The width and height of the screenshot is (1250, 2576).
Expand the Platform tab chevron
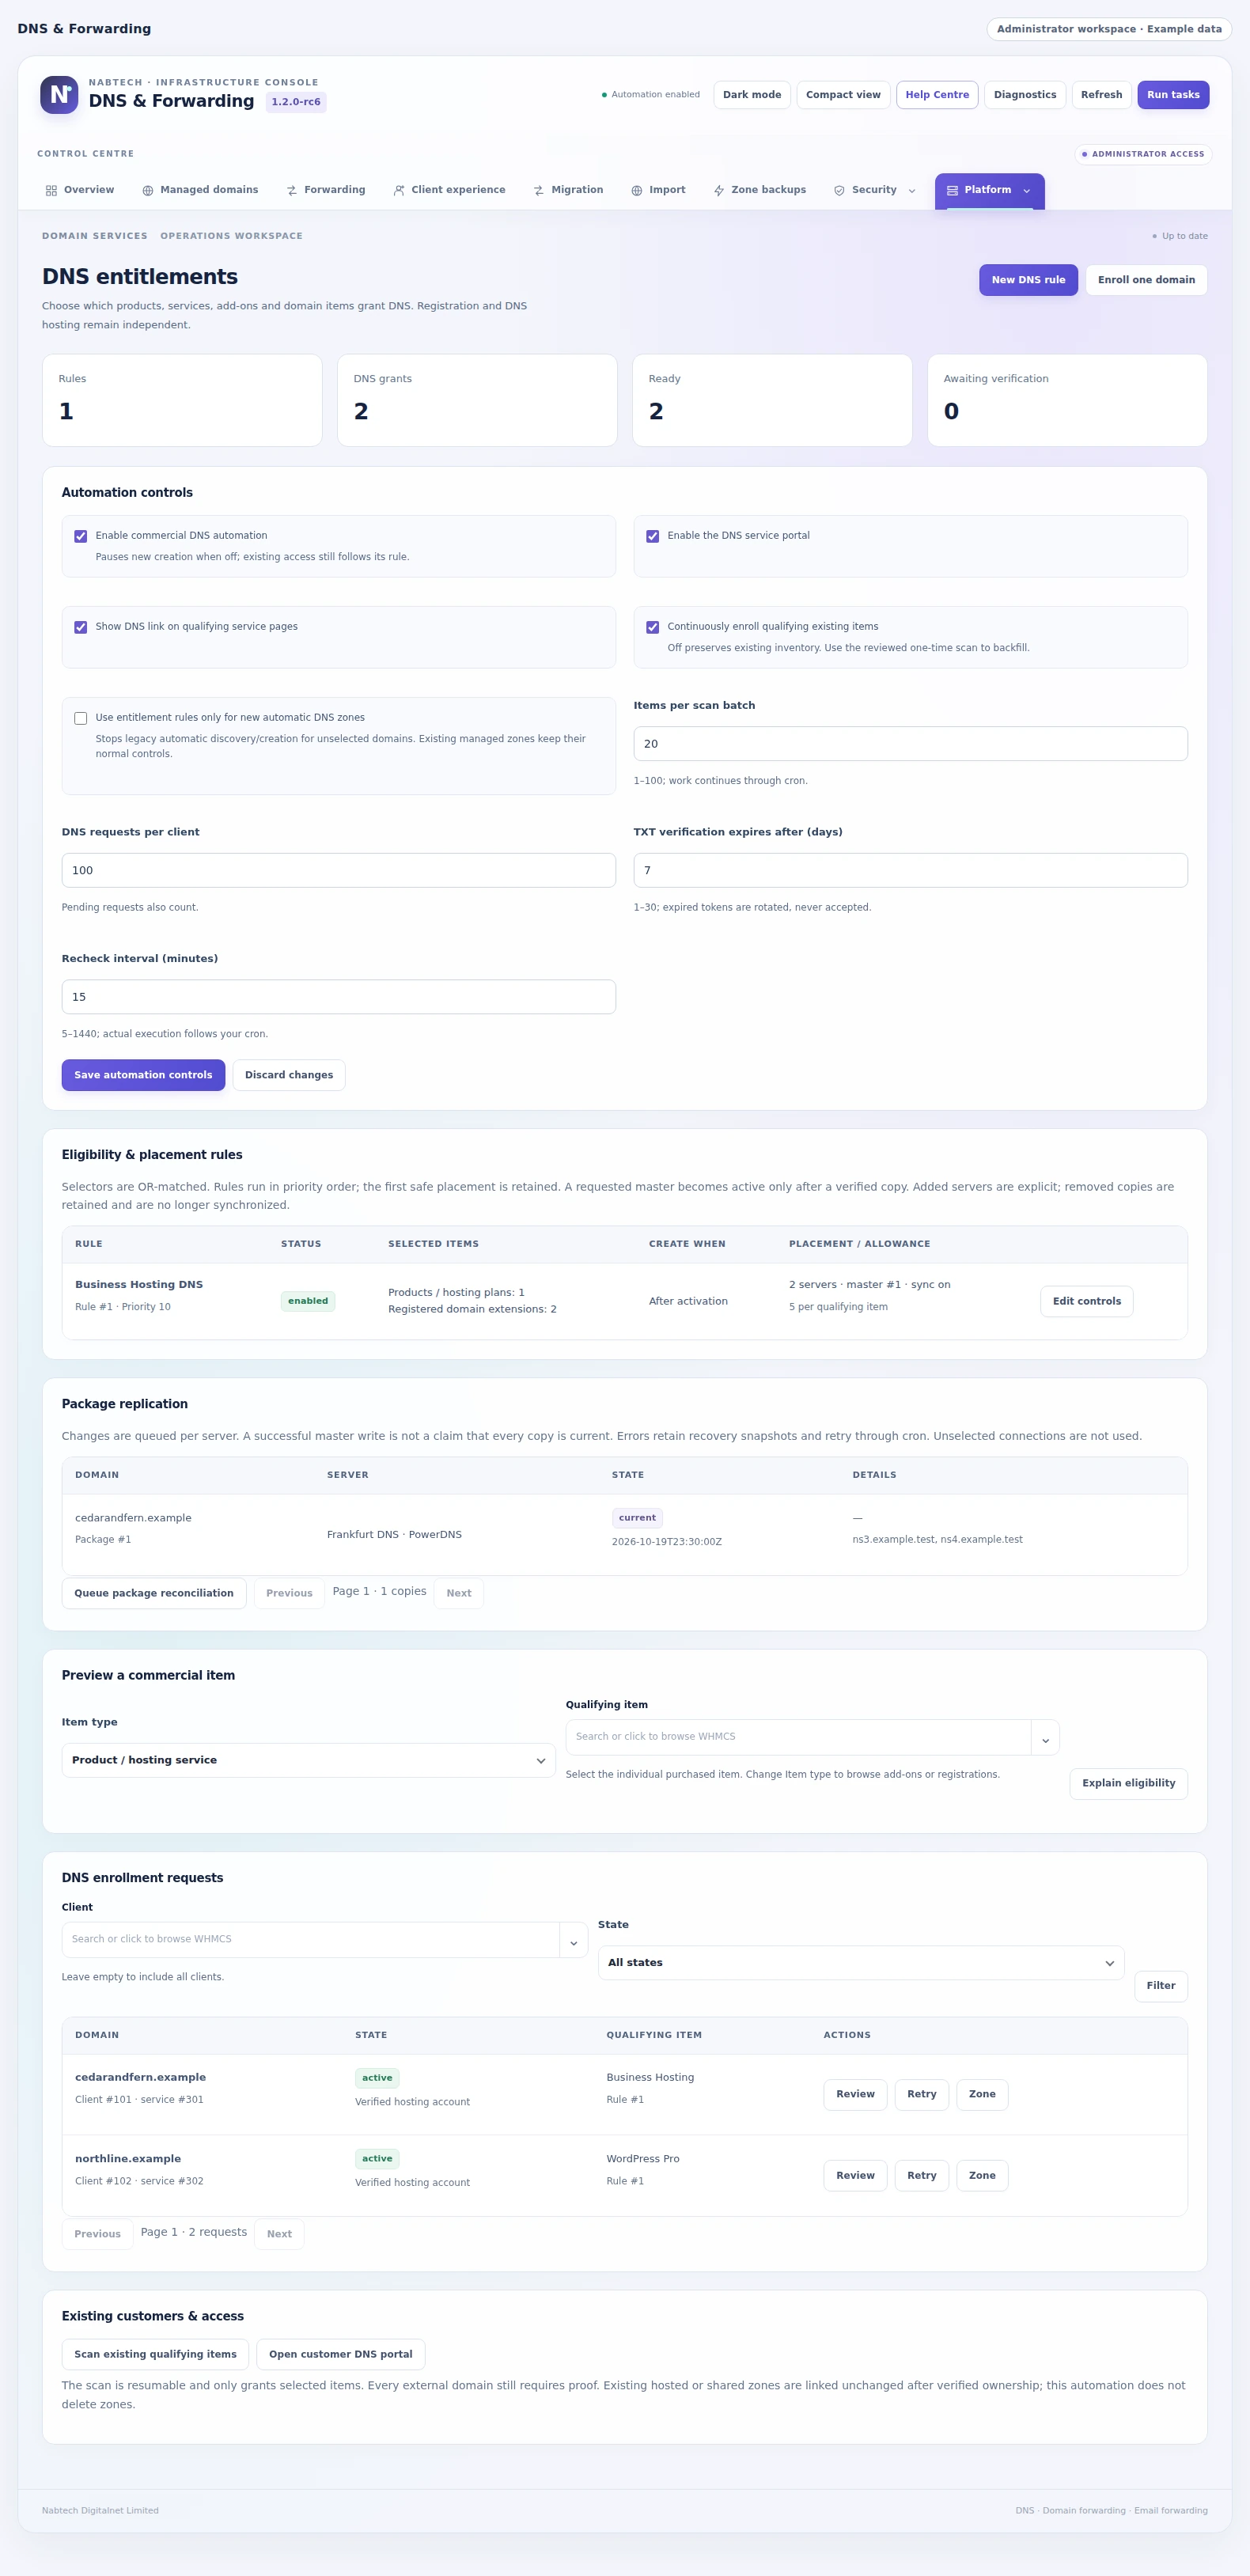(x=1027, y=191)
